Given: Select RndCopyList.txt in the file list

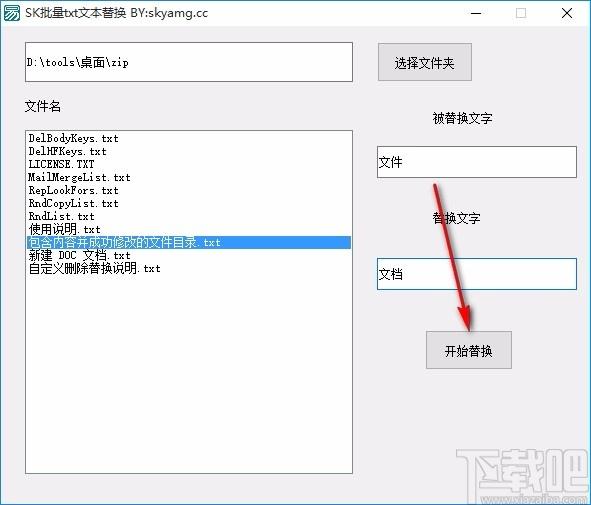Looking at the screenshot, I should (189, 204).
